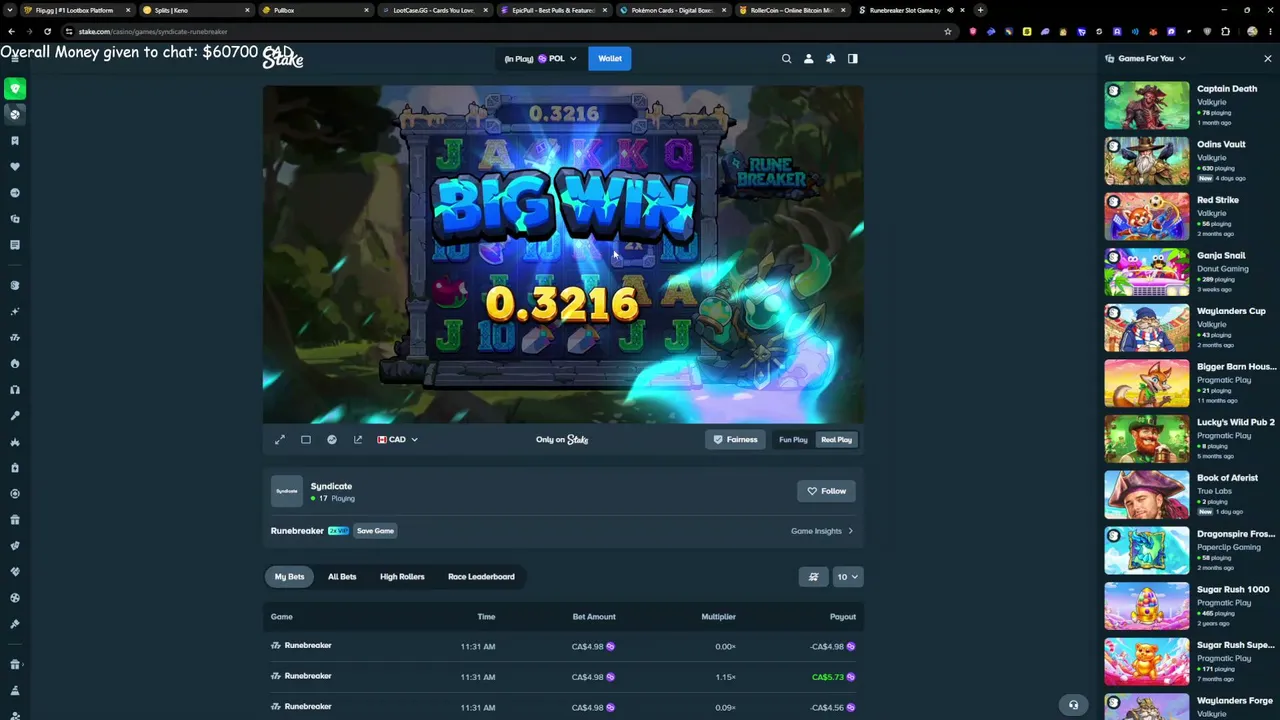Image resolution: width=1280 pixels, height=720 pixels.
Task: Open the Wallet
Action: [x=610, y=59]
